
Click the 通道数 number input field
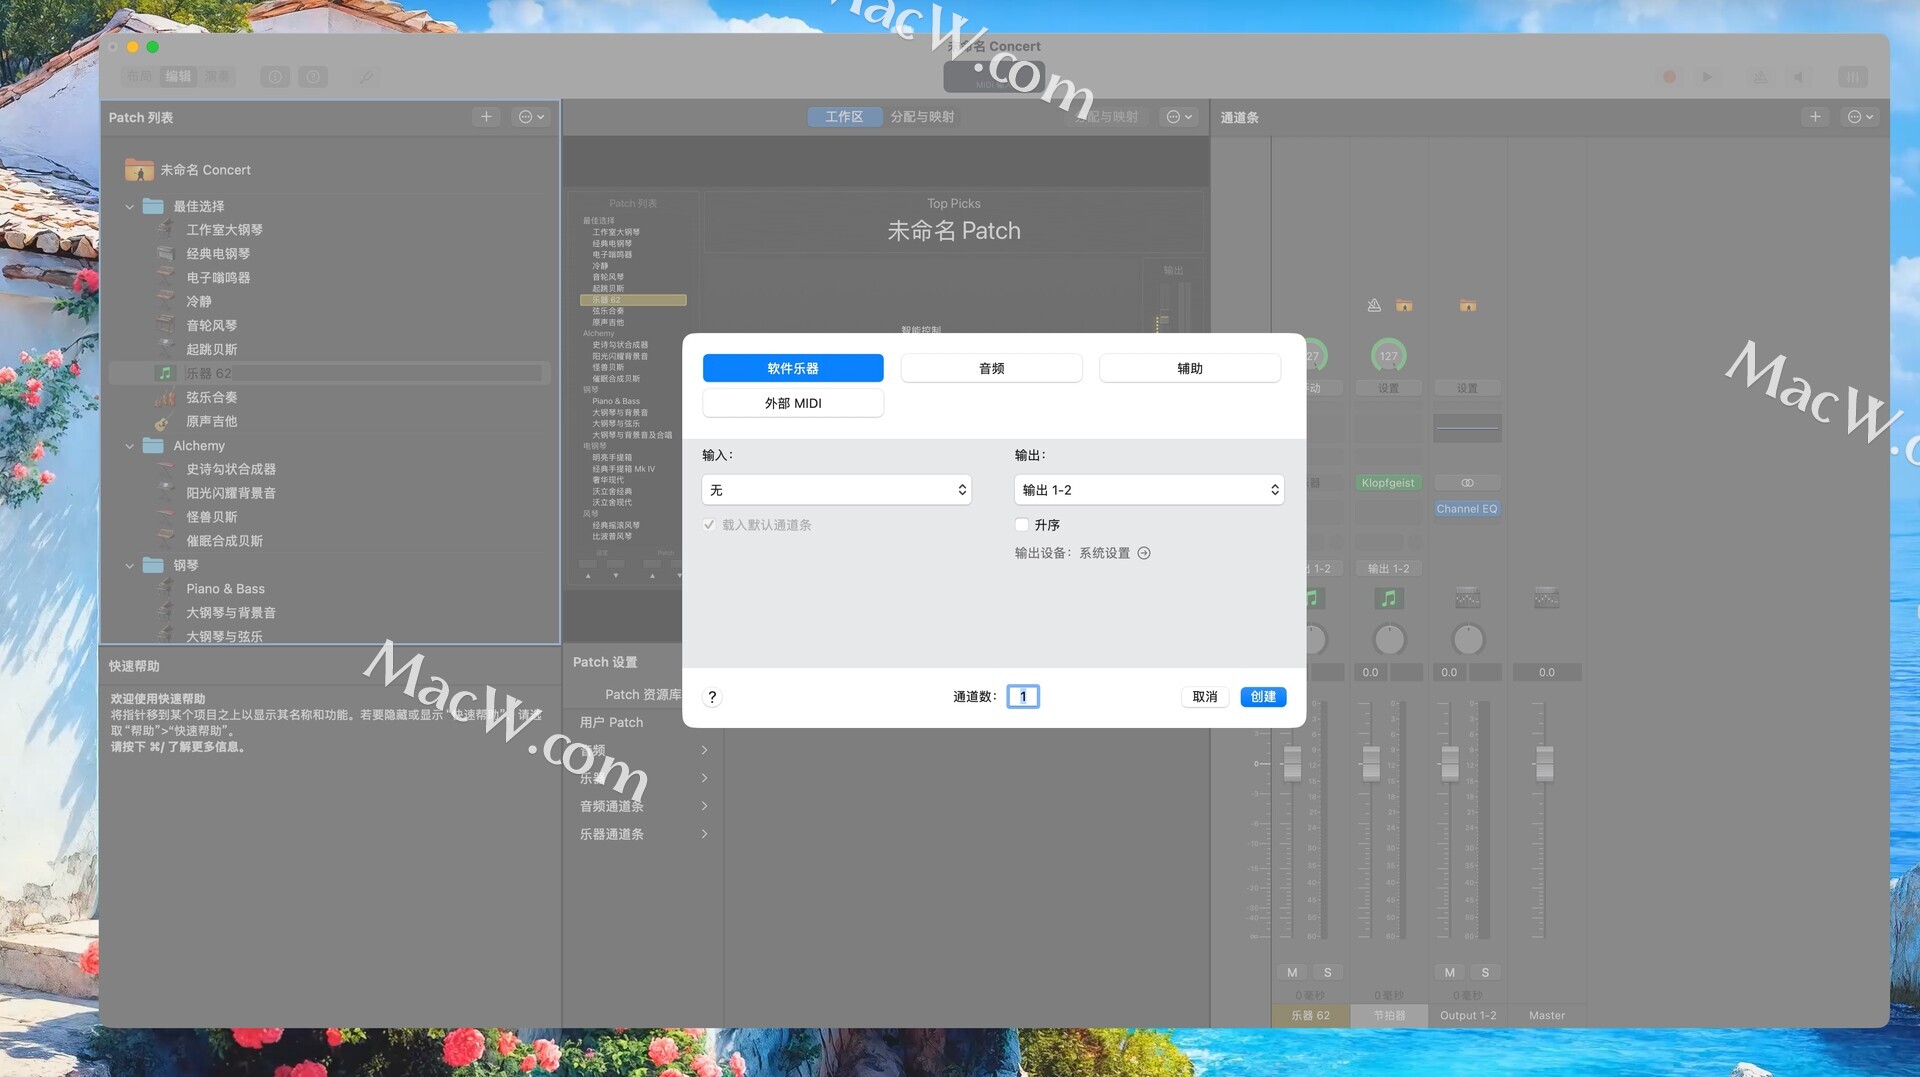(1023, 697)
